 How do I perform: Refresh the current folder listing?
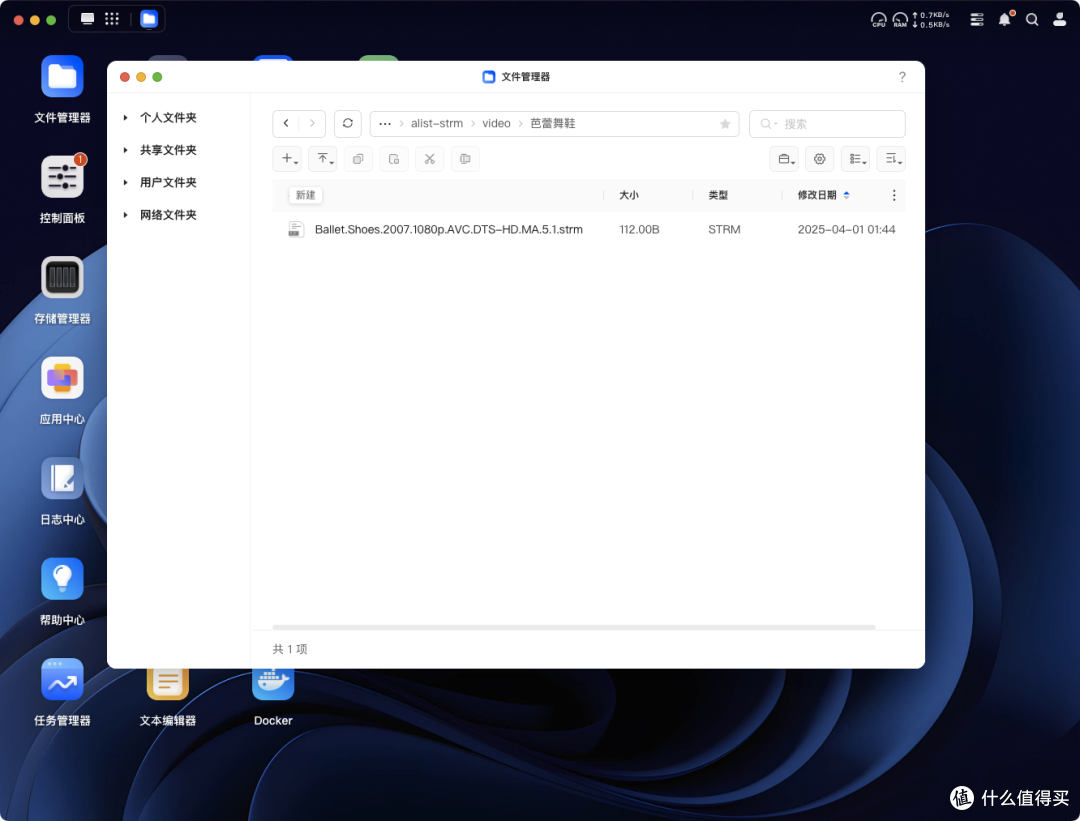(x=348, y=123)
